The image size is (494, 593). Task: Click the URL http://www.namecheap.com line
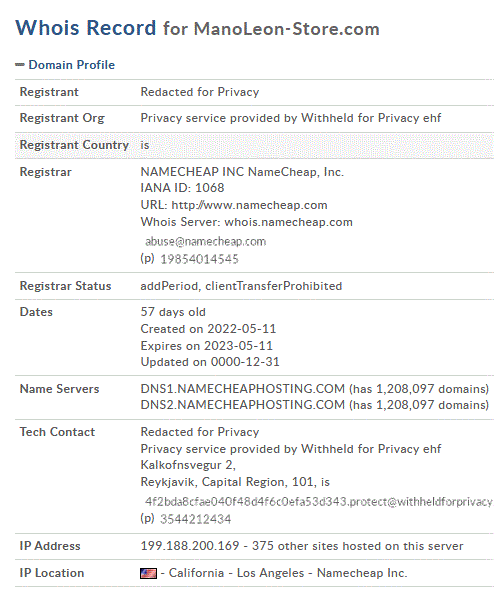[x=234, y=205]
